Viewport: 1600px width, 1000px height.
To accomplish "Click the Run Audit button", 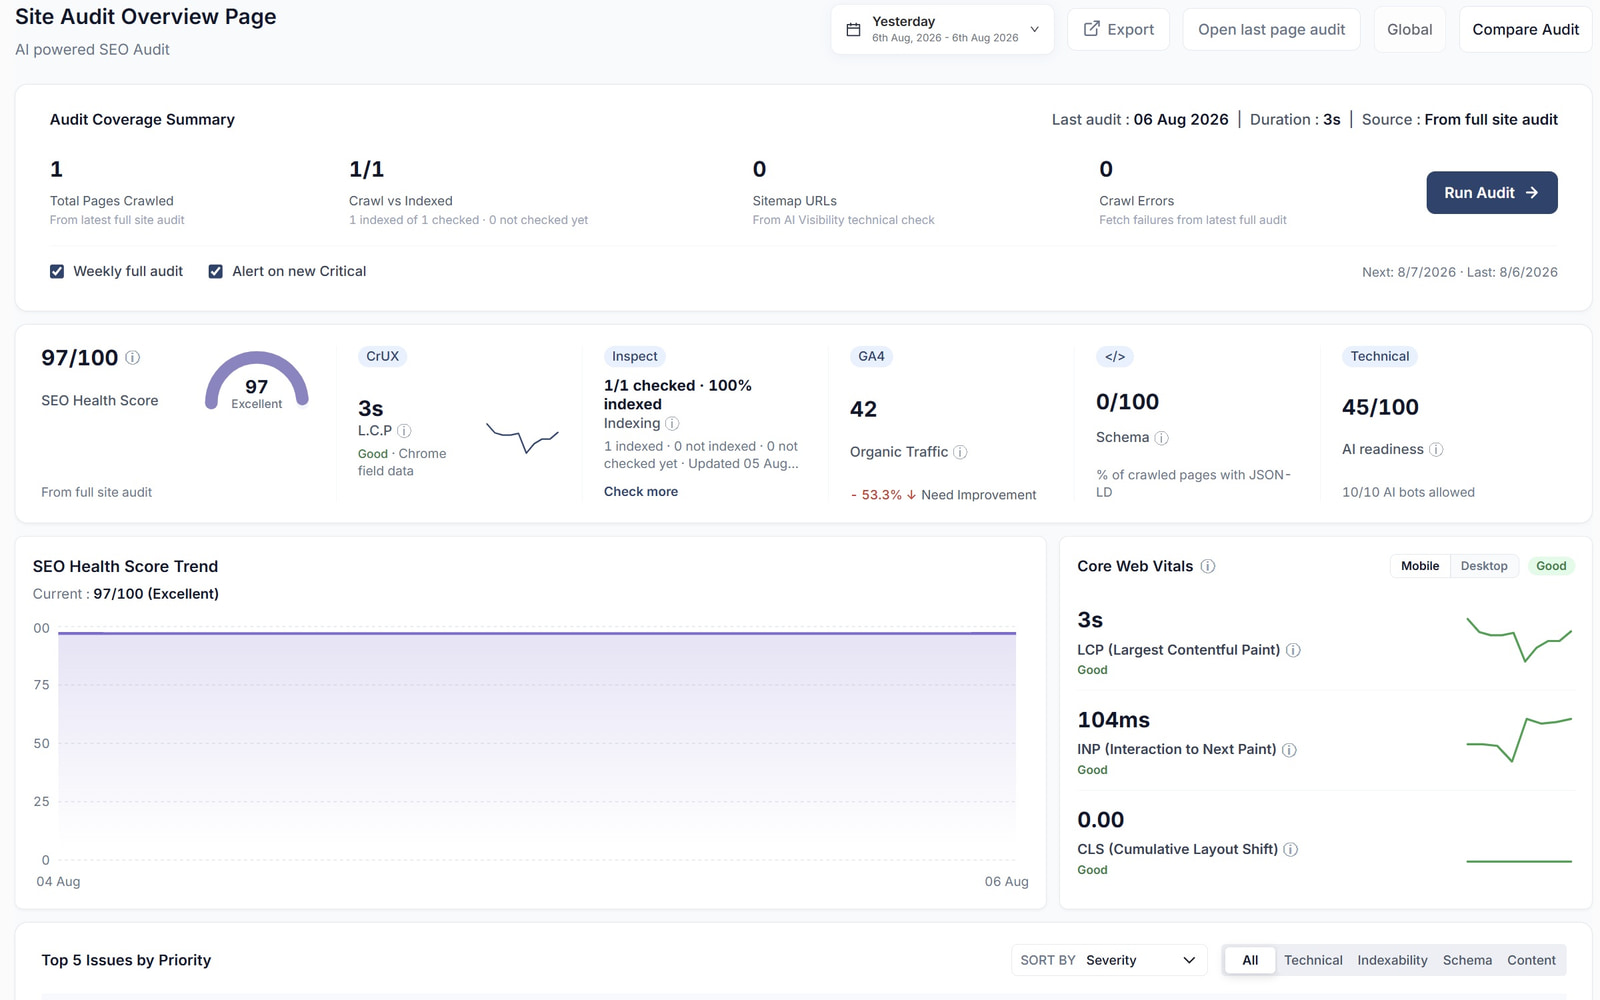I will click(x=1491, y=193).
